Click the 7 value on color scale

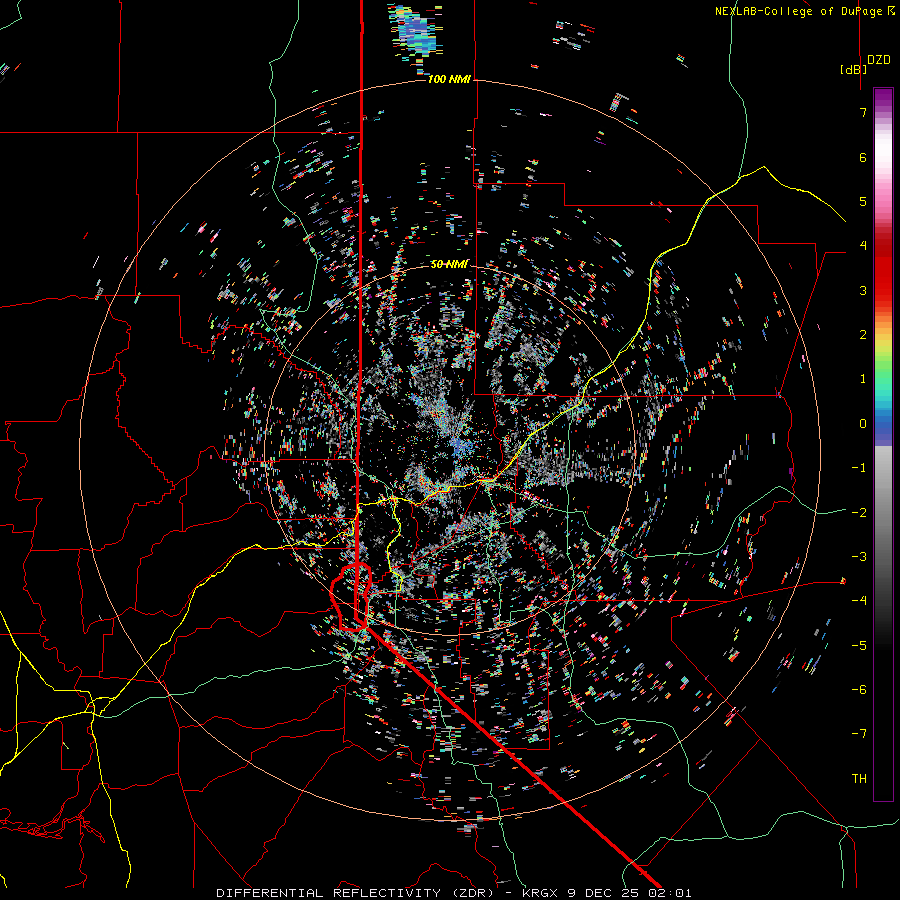[x=863, y=112]
